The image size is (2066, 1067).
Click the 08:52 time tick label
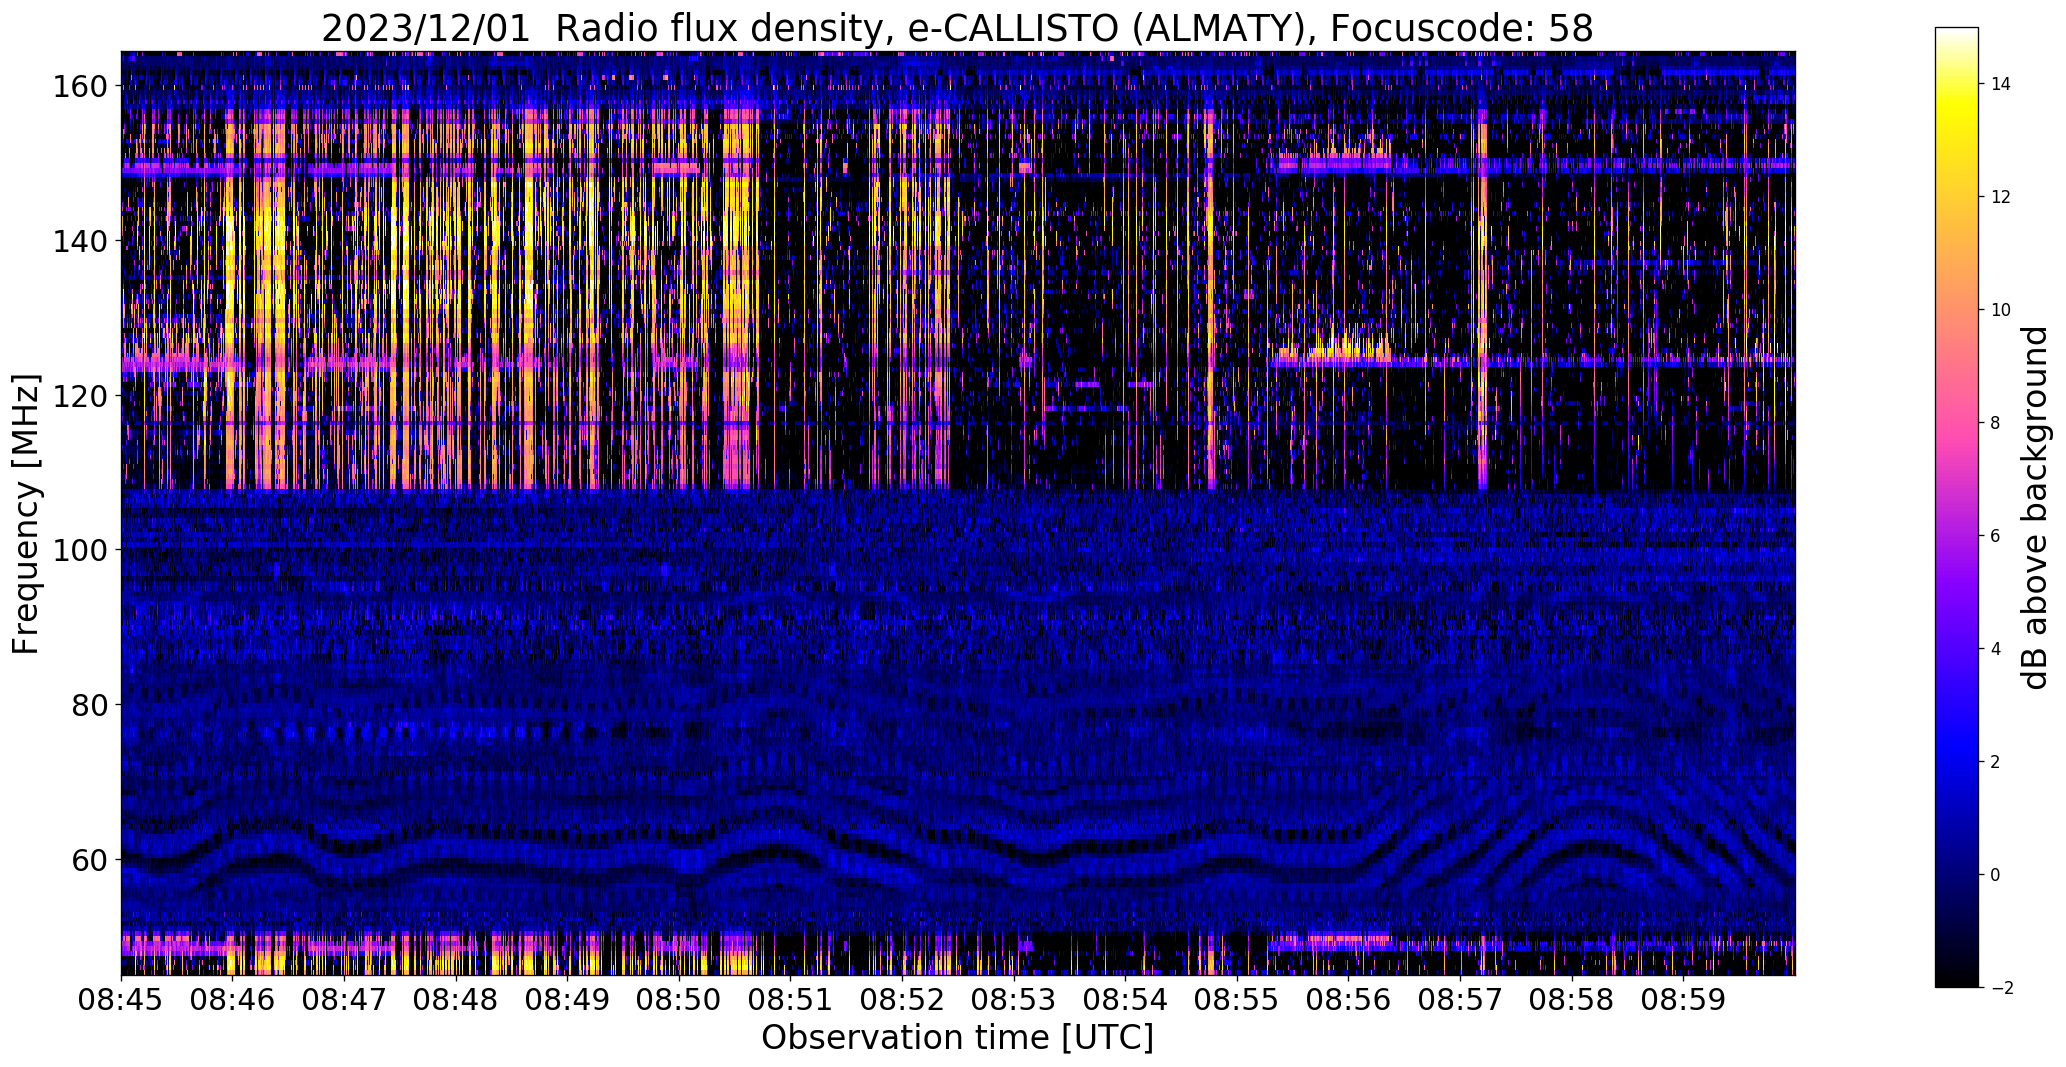coord(902,999)
